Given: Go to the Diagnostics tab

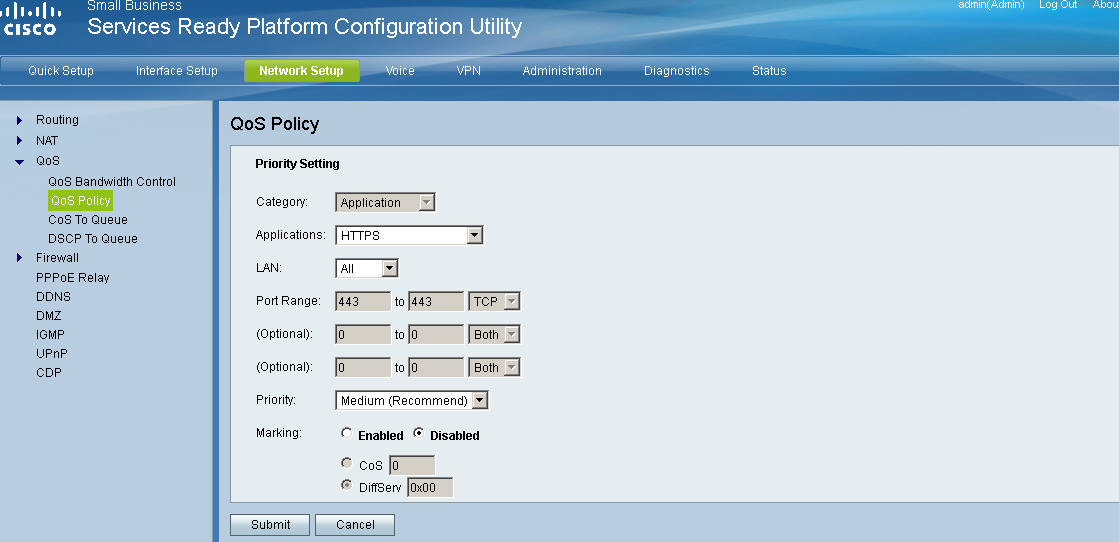Looking at the screenshot, I should click(x=676, y=71).
